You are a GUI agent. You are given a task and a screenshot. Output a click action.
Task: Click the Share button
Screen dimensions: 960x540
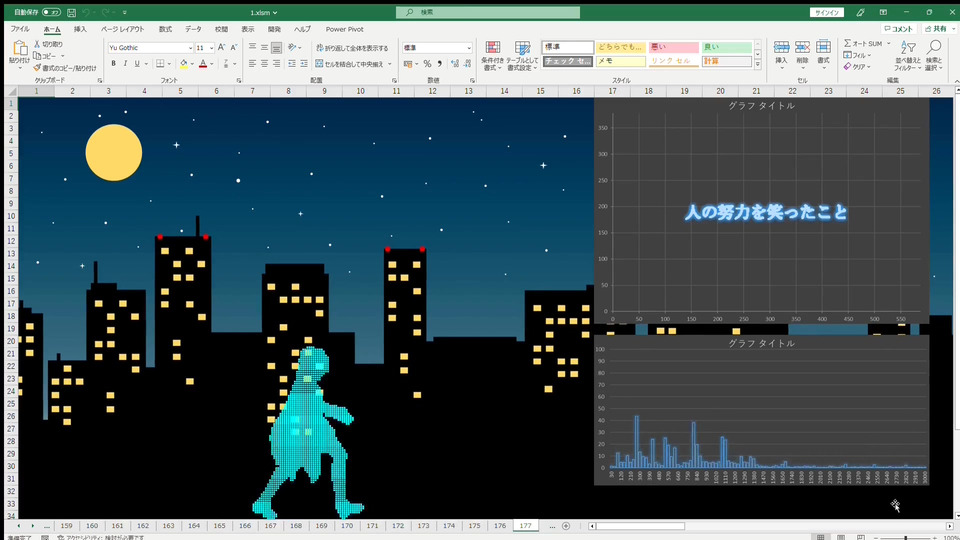935,29
